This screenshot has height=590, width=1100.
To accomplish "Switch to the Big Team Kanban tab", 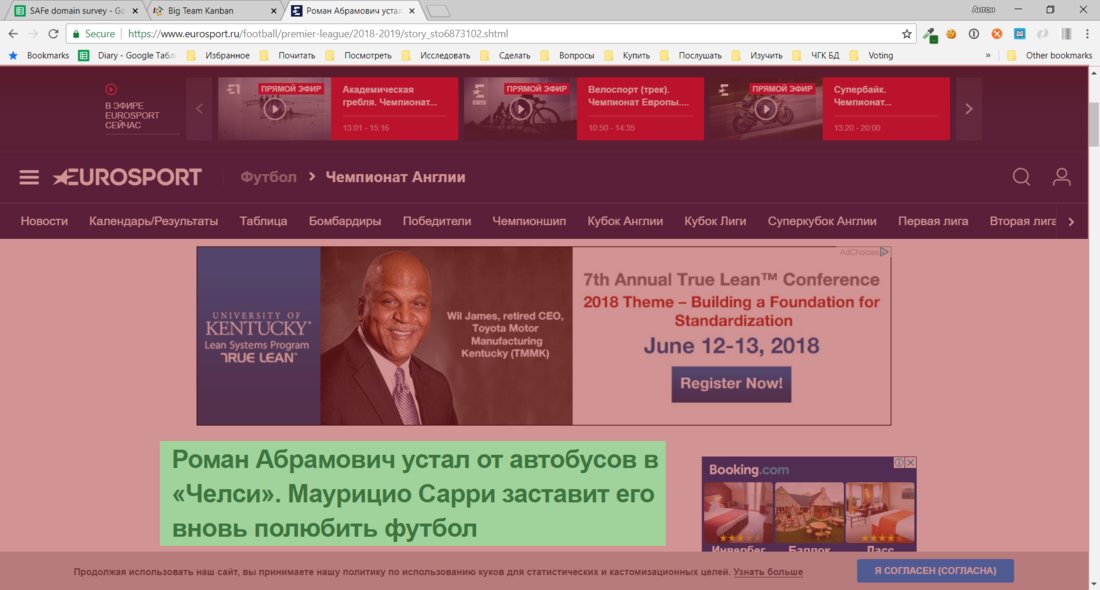I will tap(214, 11).
